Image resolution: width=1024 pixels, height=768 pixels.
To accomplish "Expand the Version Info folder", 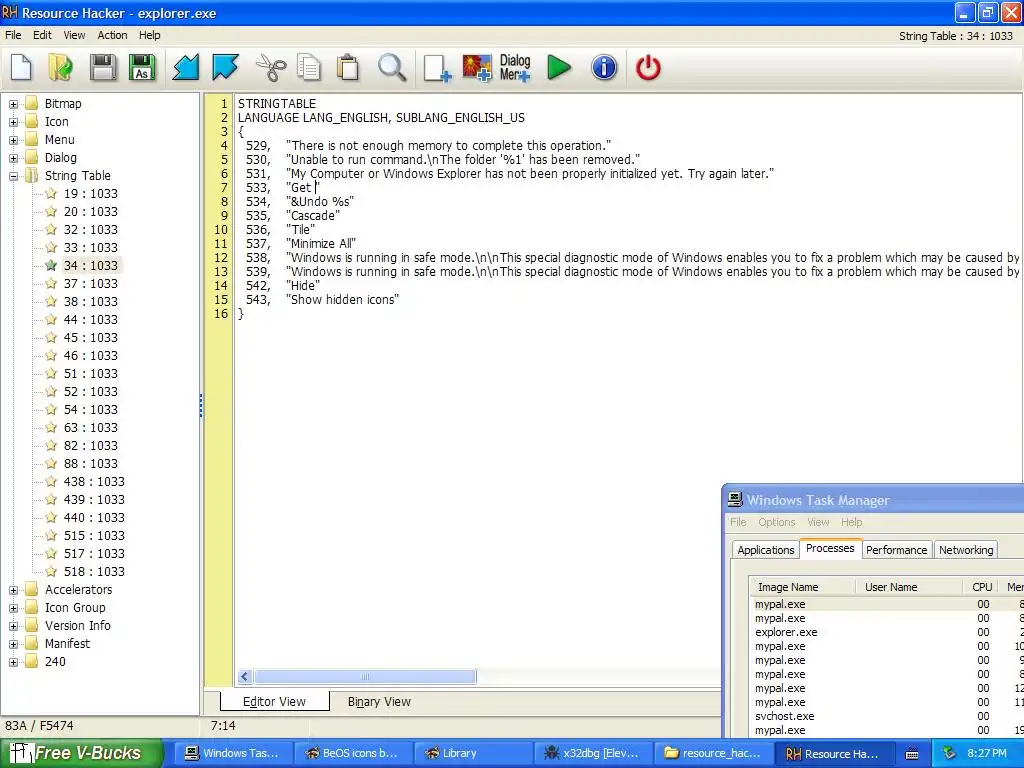I will point(13,626).
